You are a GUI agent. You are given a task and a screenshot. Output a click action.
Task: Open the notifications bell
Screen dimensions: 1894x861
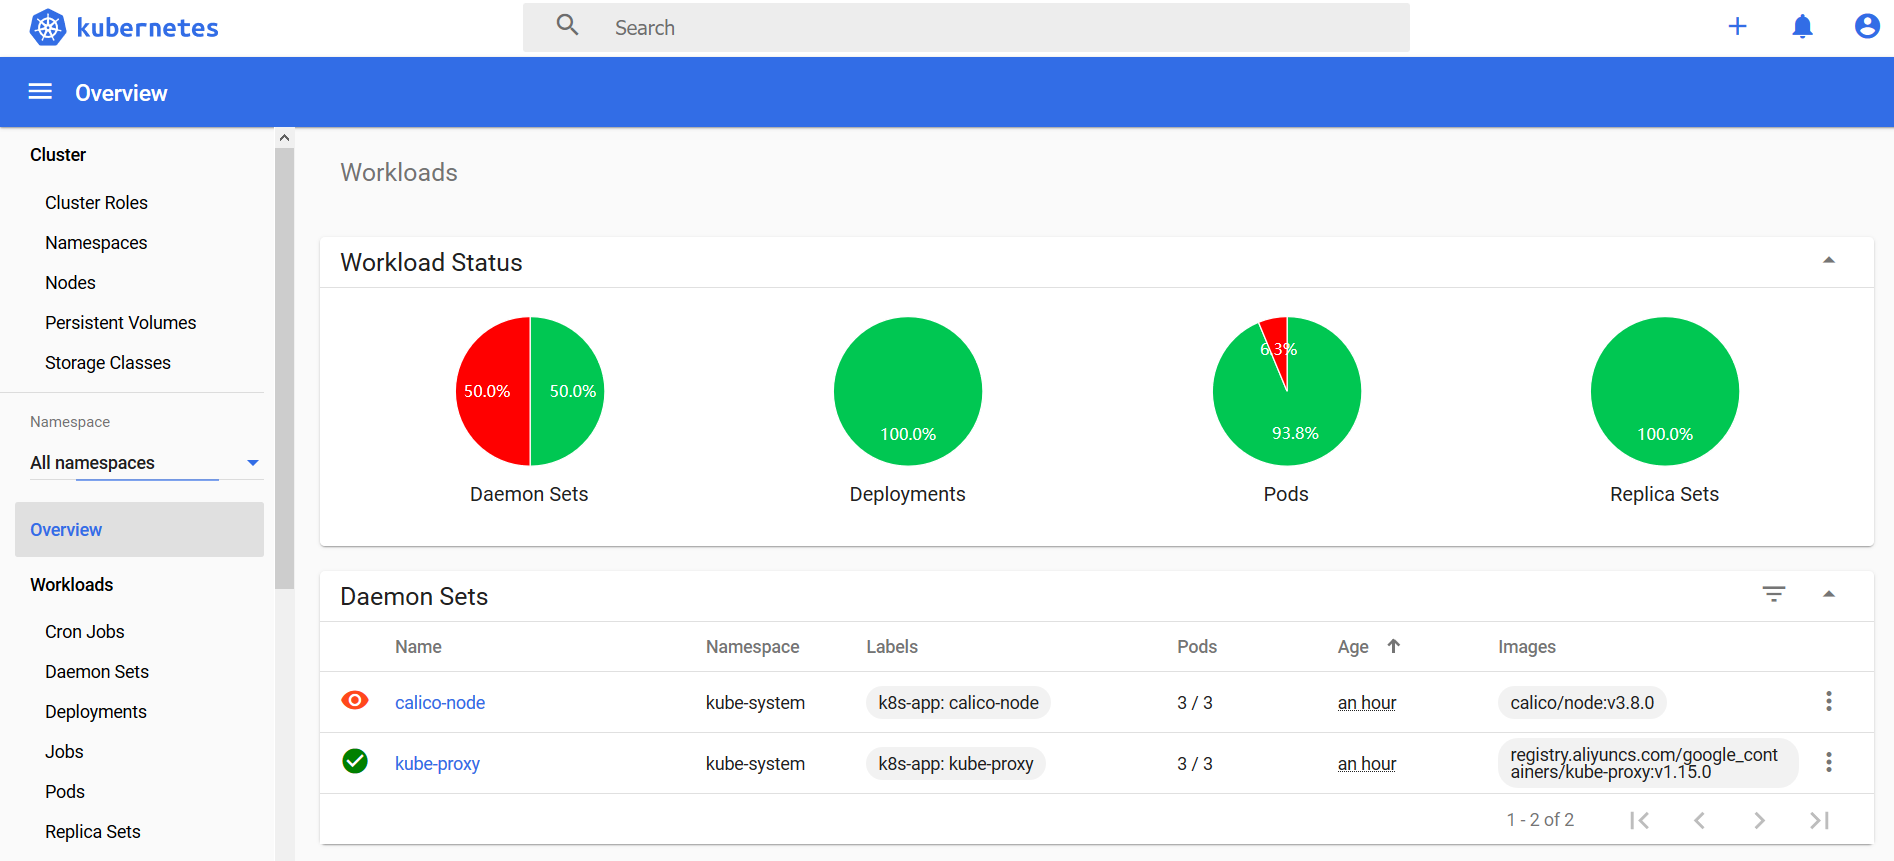tap(1802, 26)
